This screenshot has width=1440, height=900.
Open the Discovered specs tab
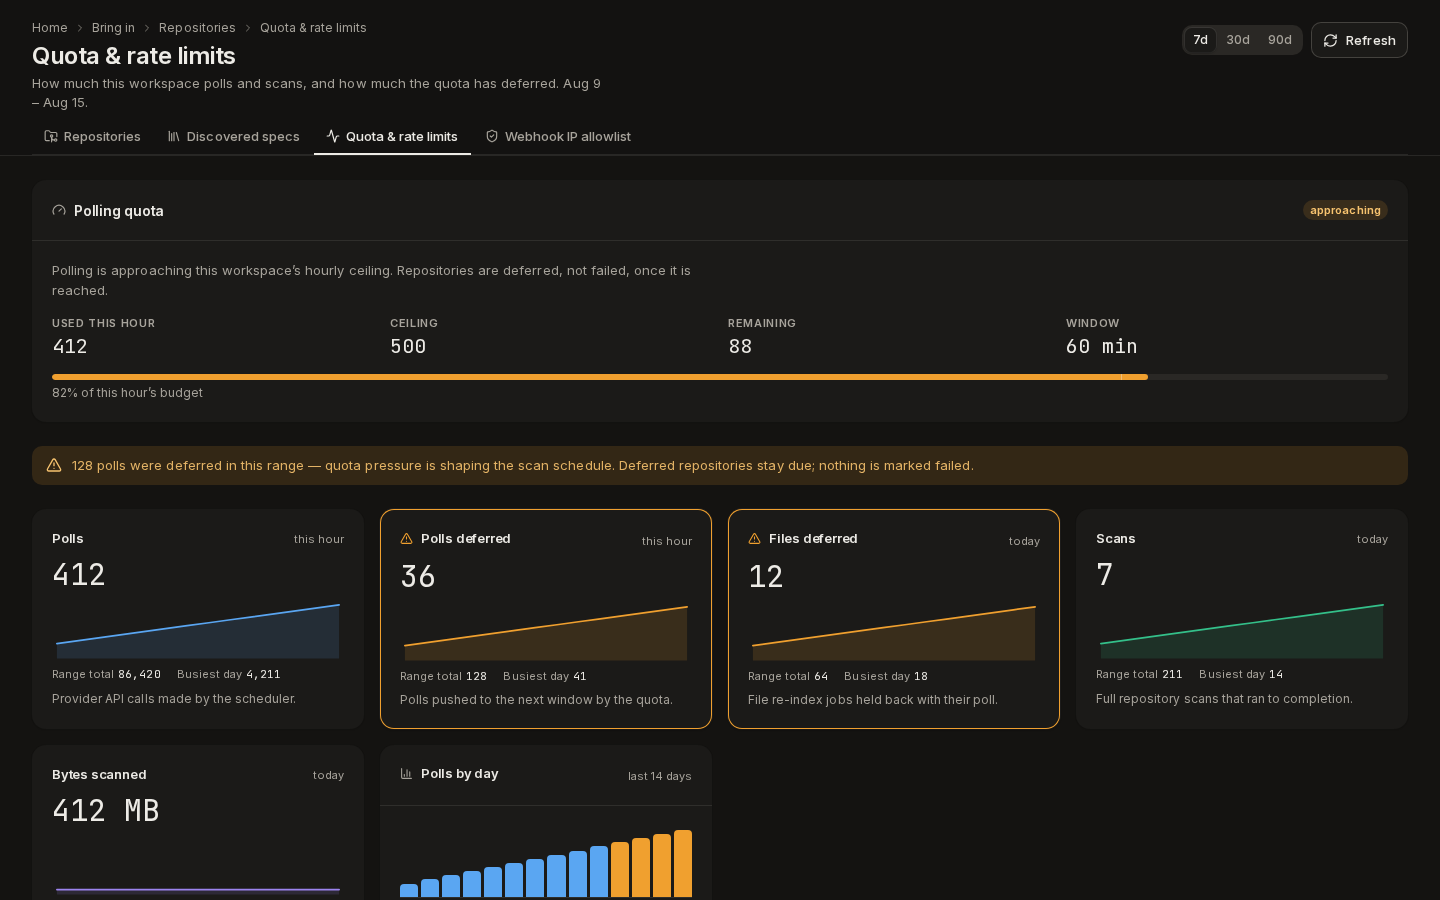[x=233, y=136]
